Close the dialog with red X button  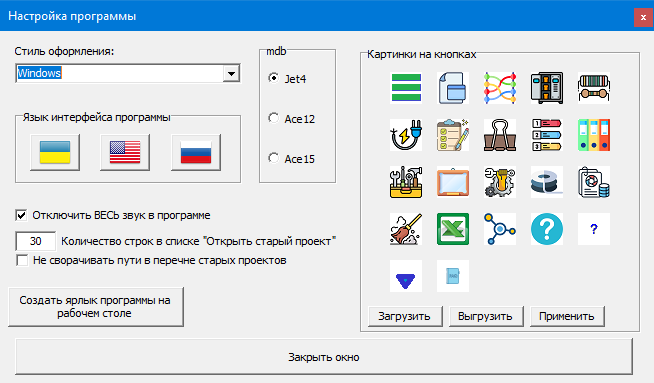point(644,18)
